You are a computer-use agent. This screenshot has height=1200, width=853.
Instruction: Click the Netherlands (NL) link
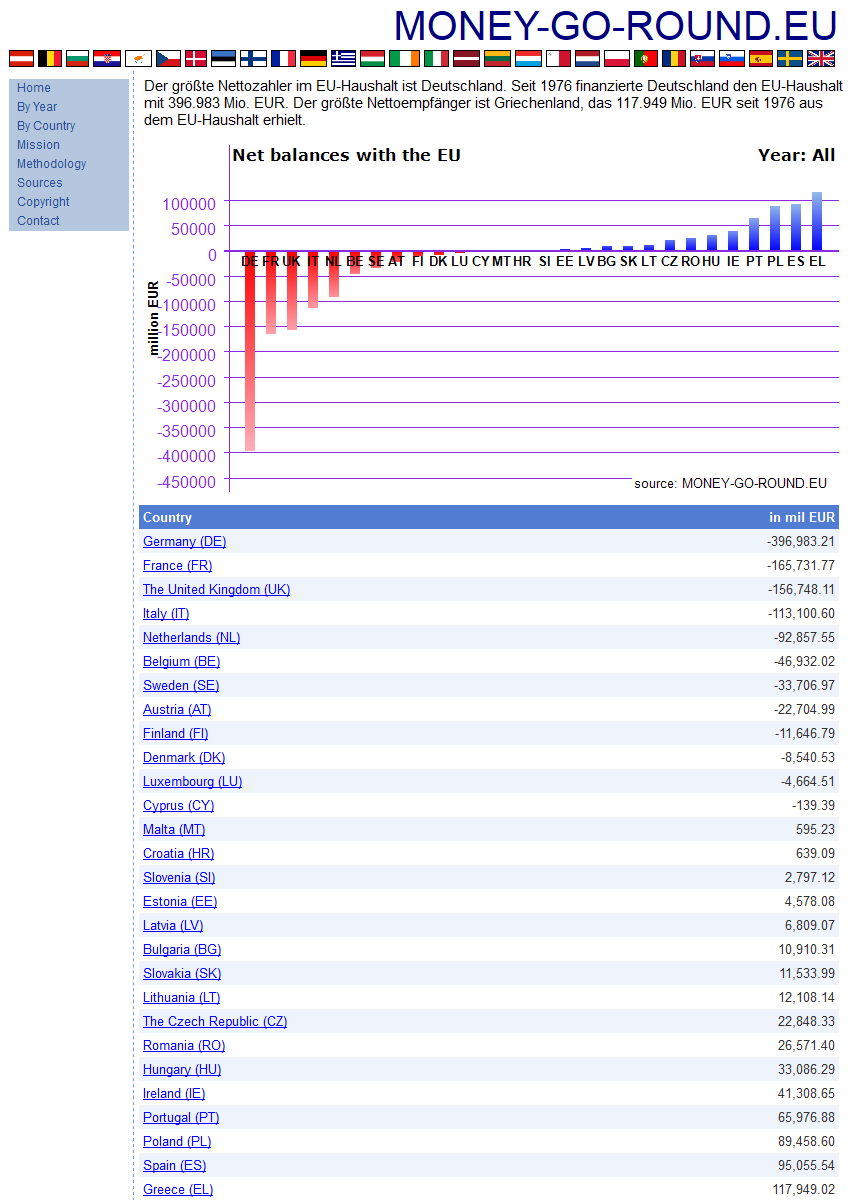click(191, 638)
